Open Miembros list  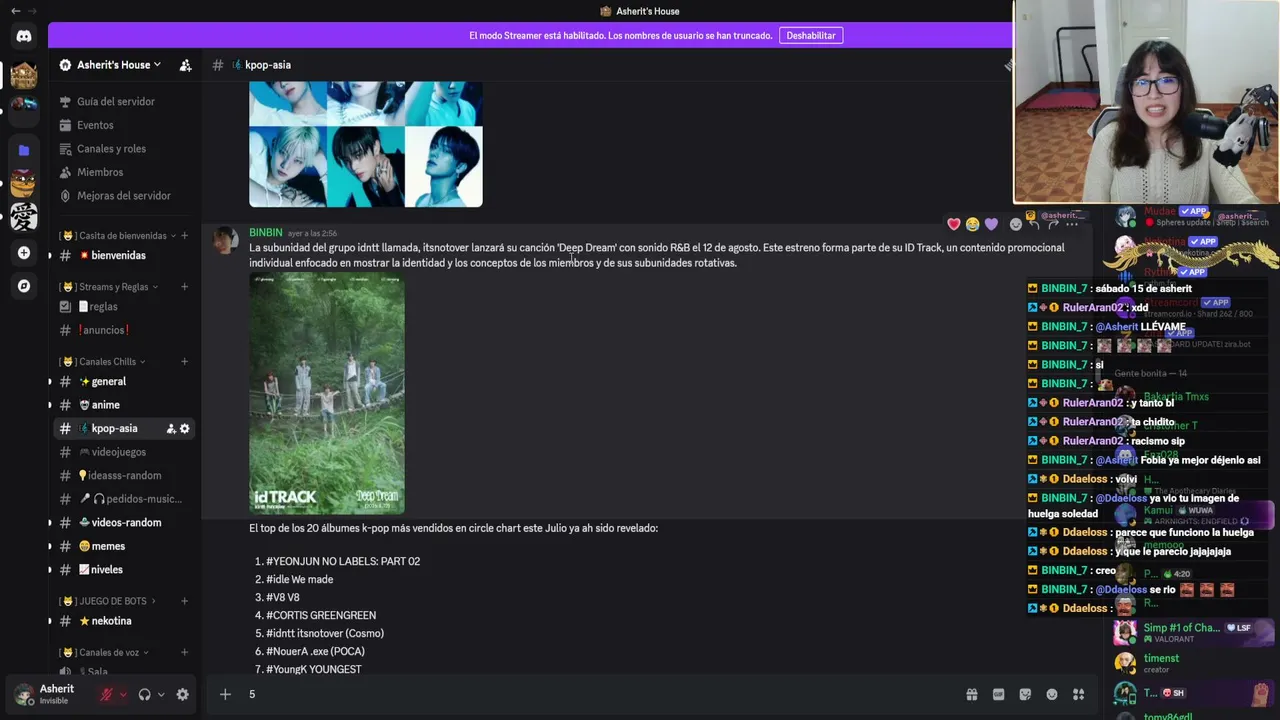[125, 172]
